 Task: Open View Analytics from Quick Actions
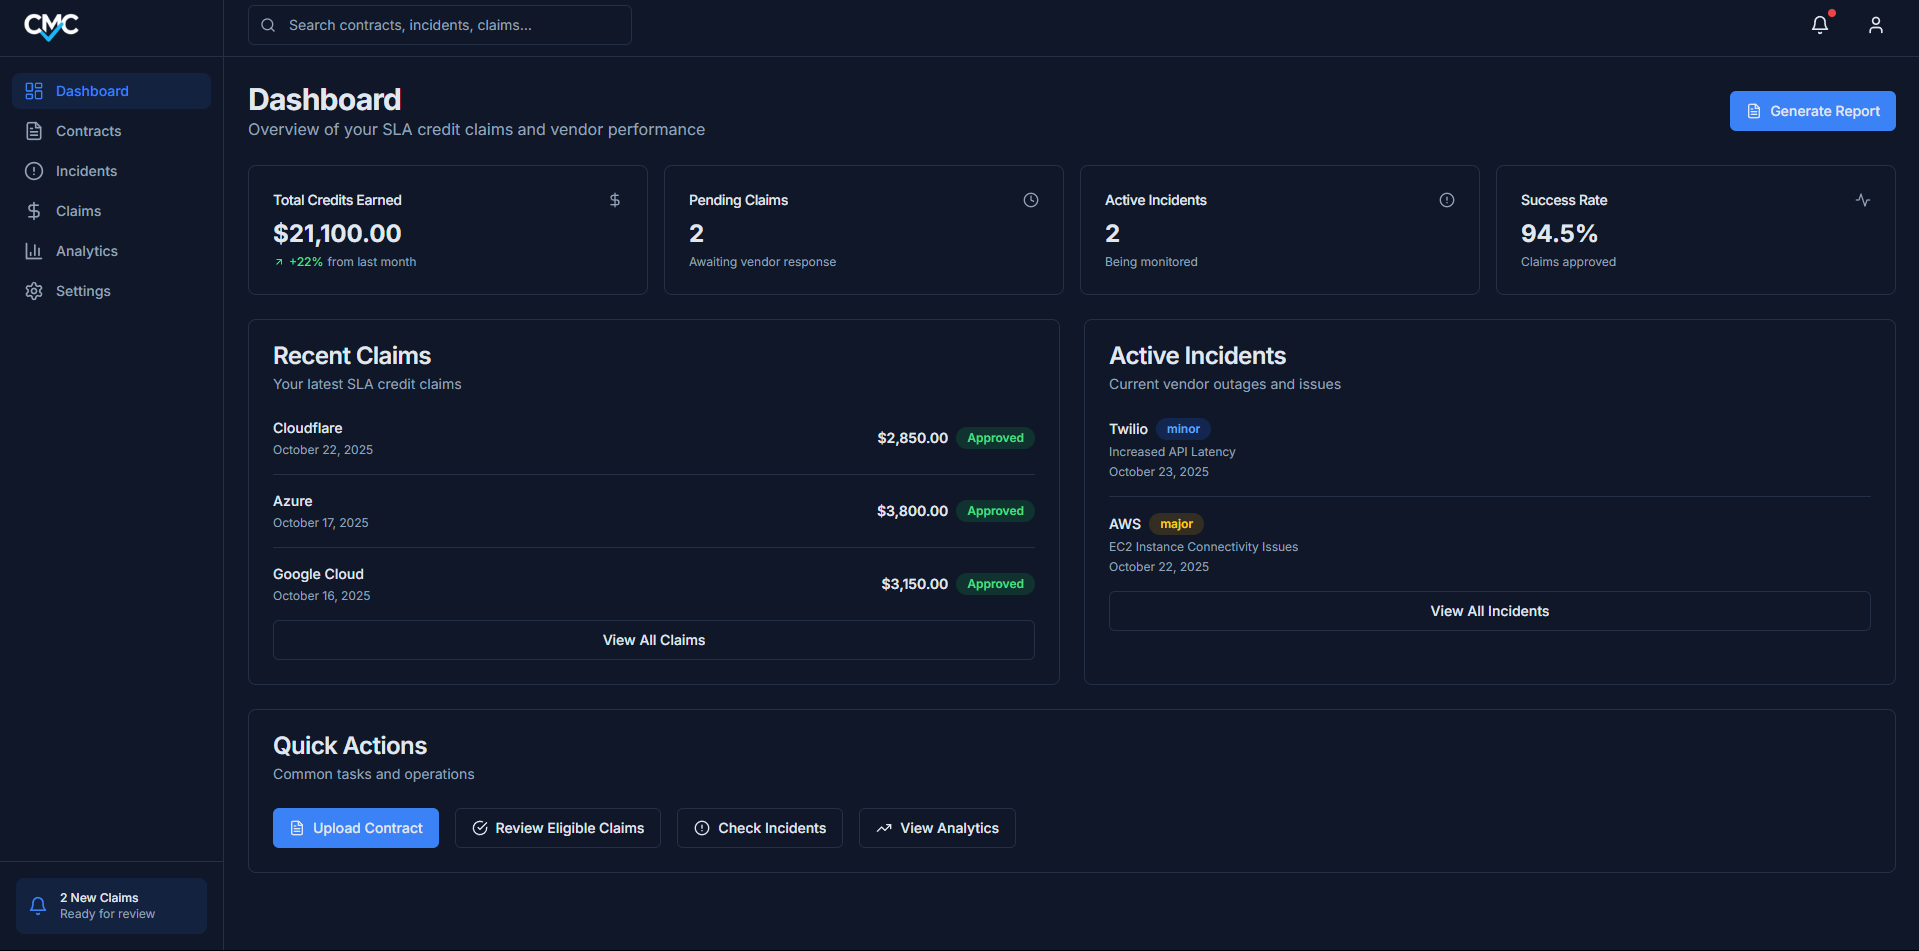point(936,828)
